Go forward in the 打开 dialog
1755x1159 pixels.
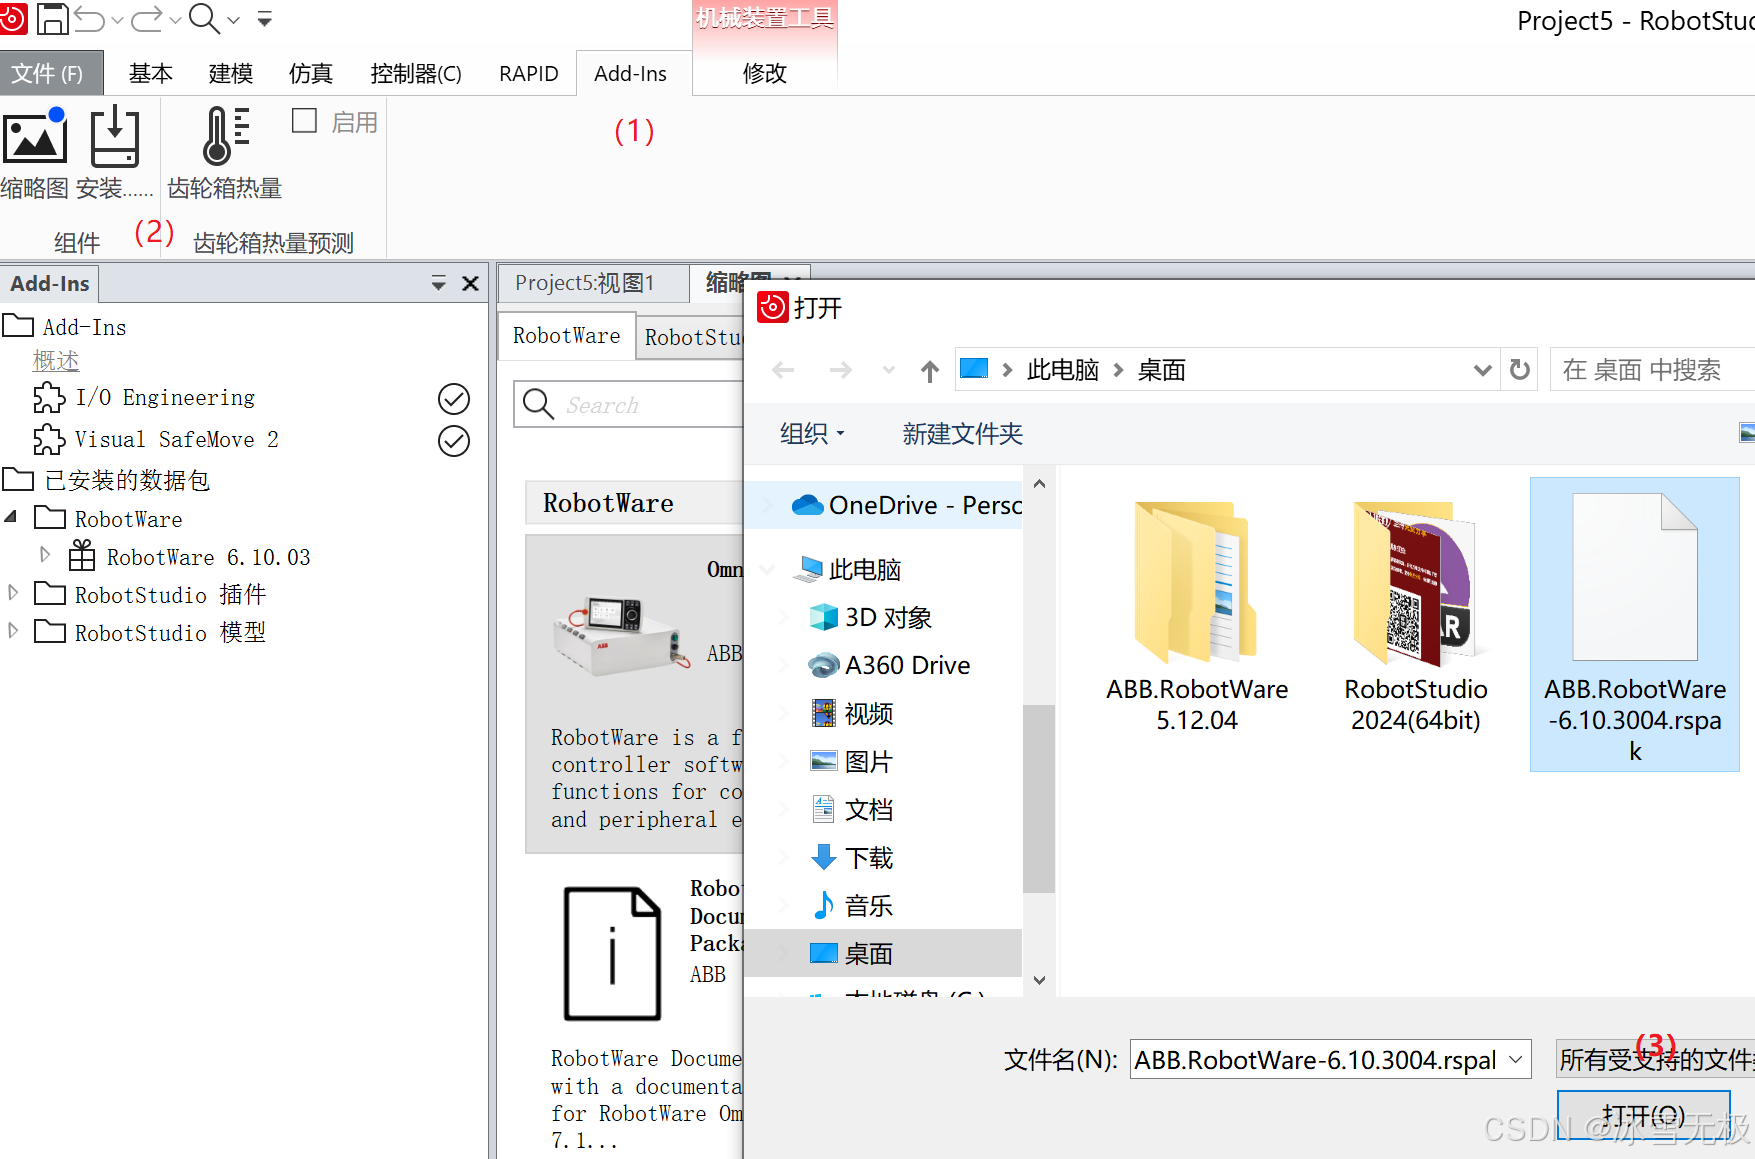tap(840, 371)
